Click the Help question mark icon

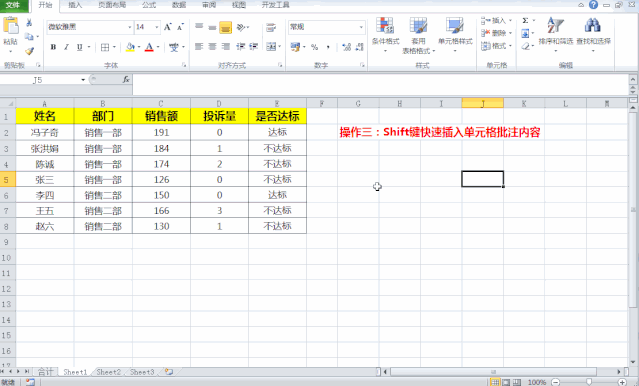point(593,5)
